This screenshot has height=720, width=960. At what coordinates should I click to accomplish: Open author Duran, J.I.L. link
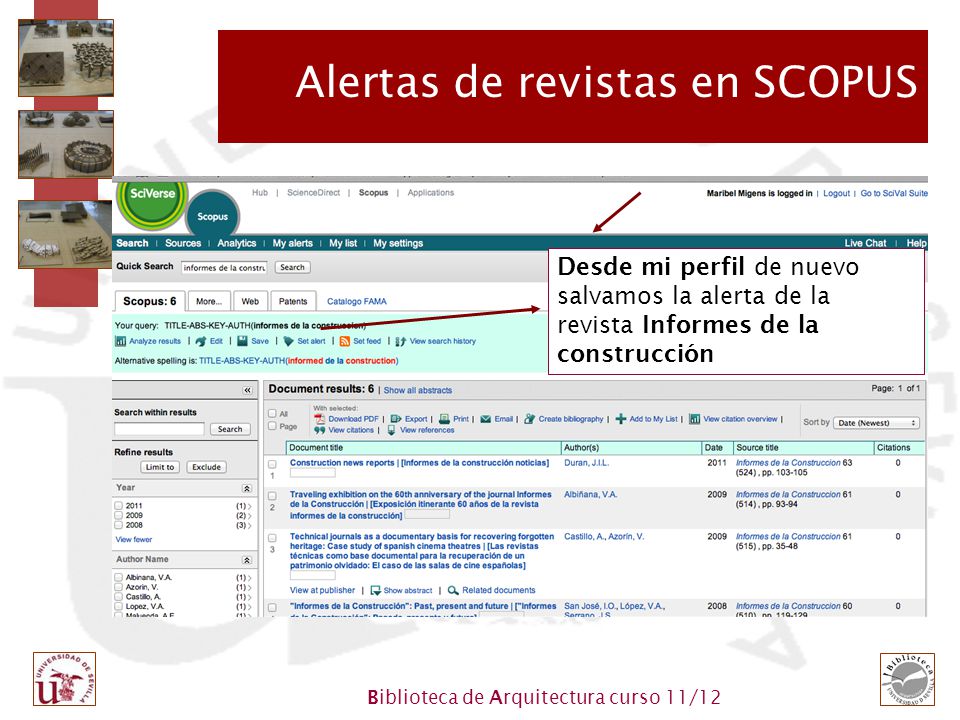point(586,463)
